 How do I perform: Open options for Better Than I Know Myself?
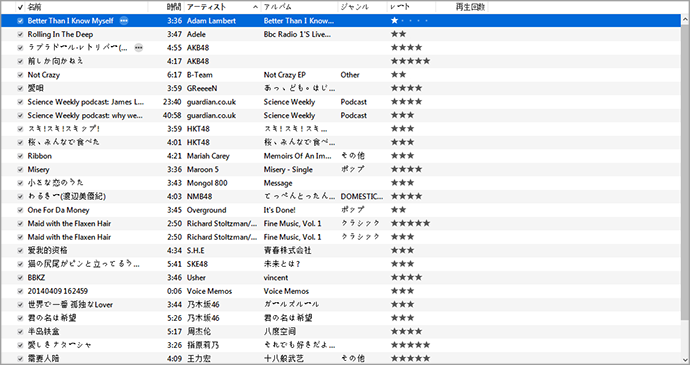click(x=124, y=21)
